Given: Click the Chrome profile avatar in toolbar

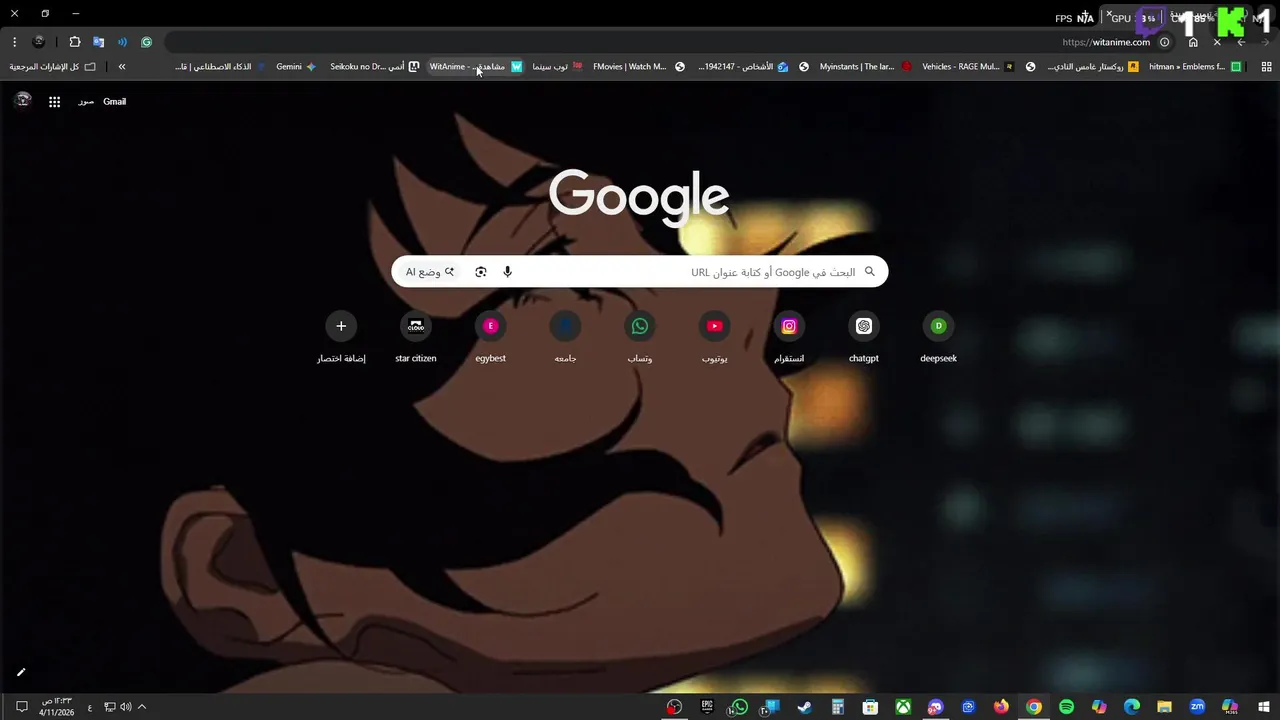Looking at the screenshot, I should (x=39, y=42).
